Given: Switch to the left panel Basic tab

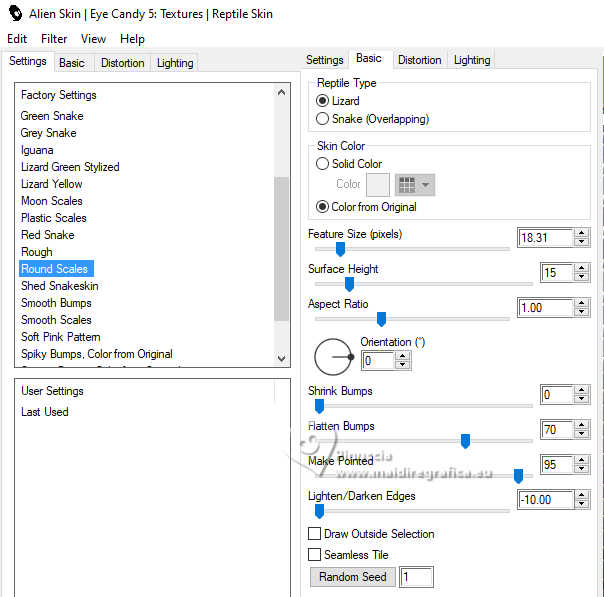Looking at the screenshot, I should point(72,63).
